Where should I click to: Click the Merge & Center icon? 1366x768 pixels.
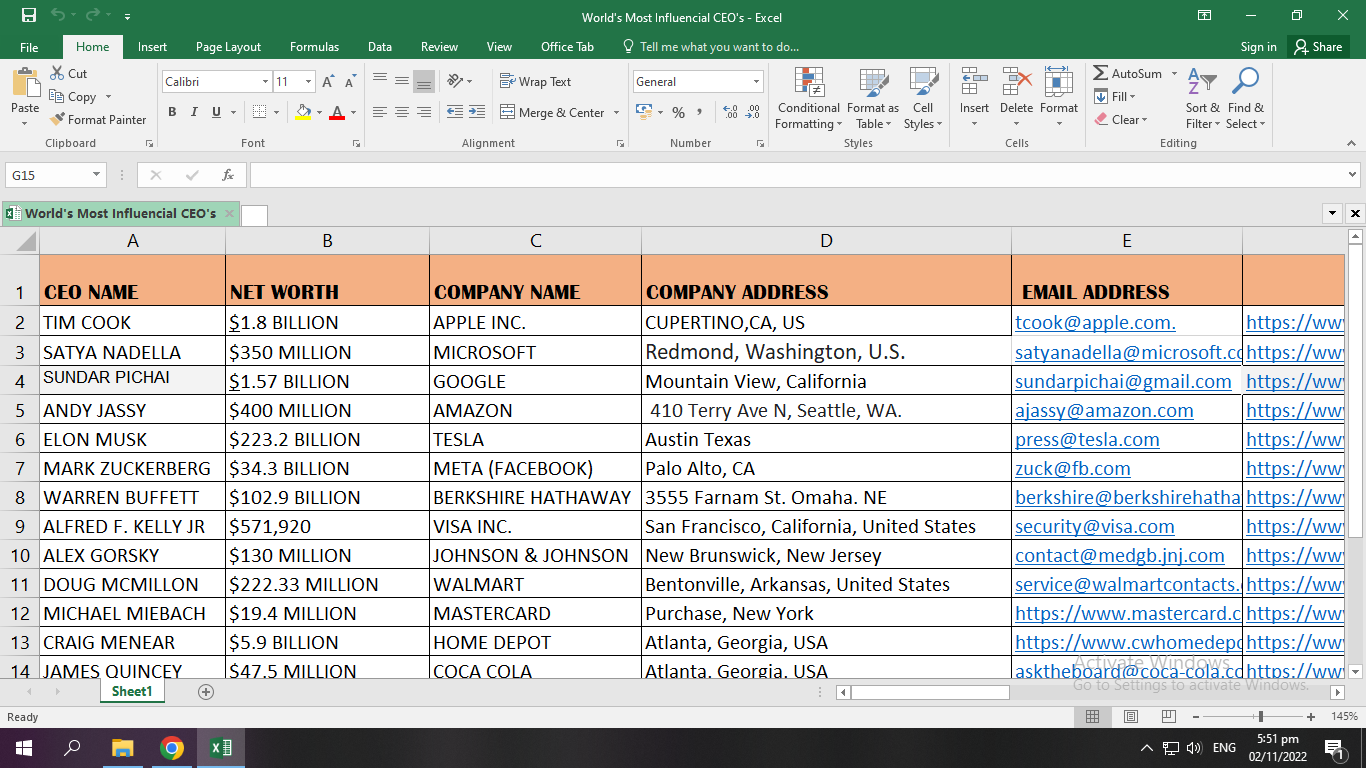click(507, 113)
